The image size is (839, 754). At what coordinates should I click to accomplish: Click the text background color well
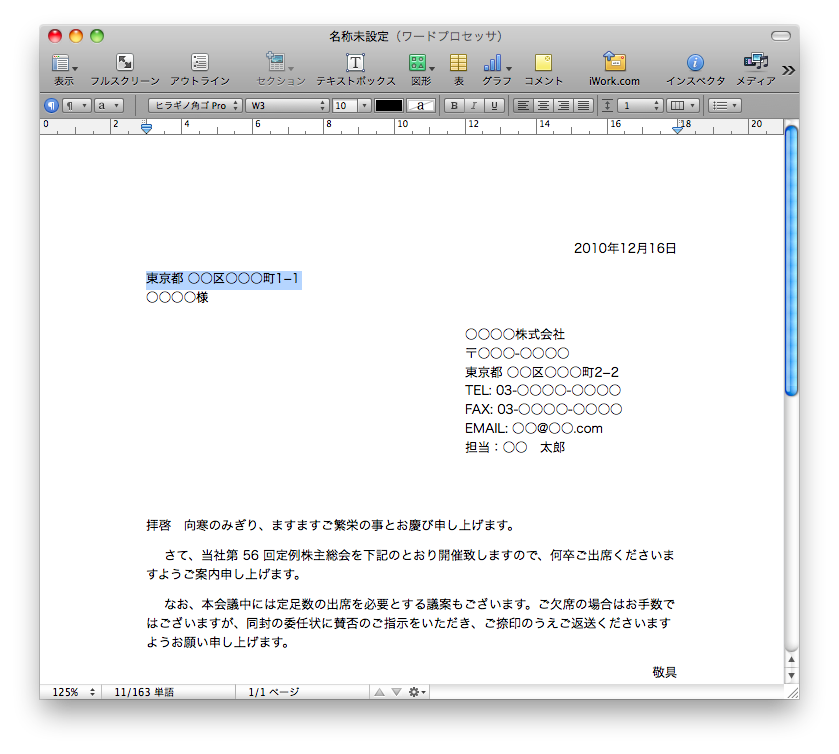(x=421, y=105)
